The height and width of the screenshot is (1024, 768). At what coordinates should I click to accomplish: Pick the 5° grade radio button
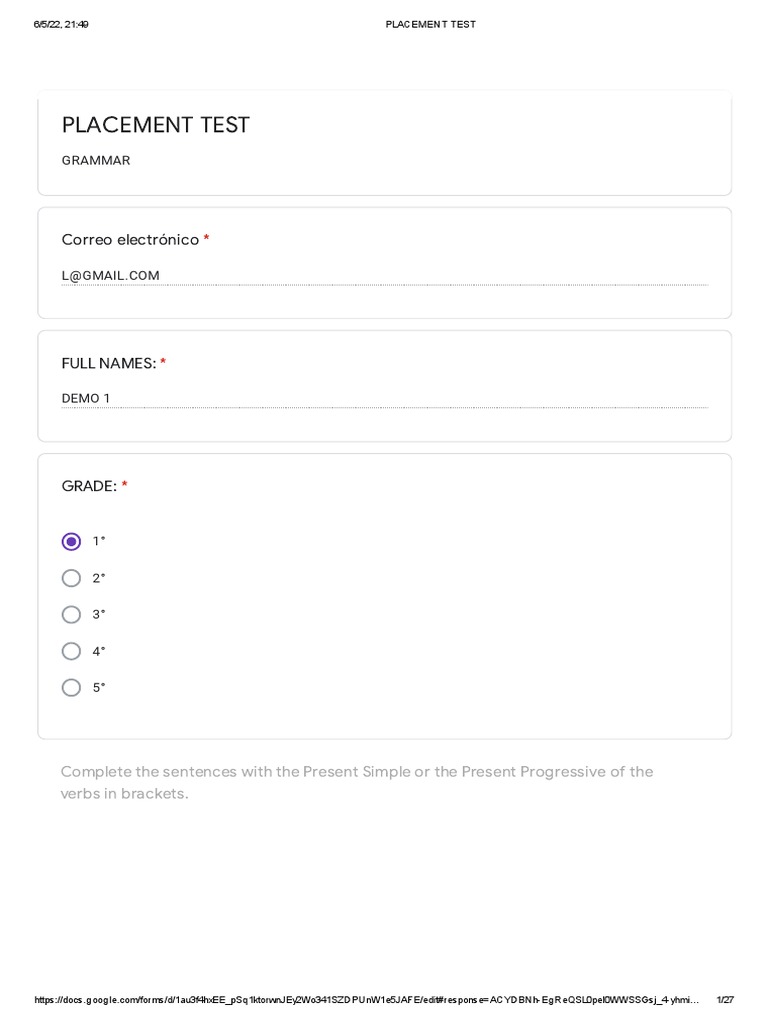point(71,688)
